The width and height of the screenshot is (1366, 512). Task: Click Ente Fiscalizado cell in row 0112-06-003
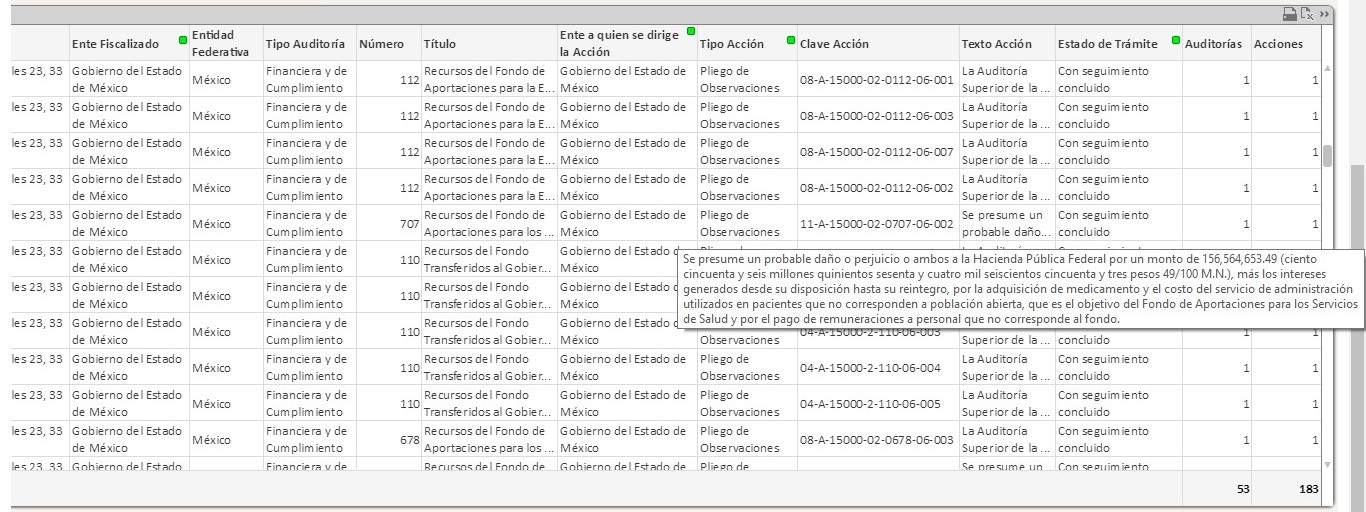tap(129, 116)
